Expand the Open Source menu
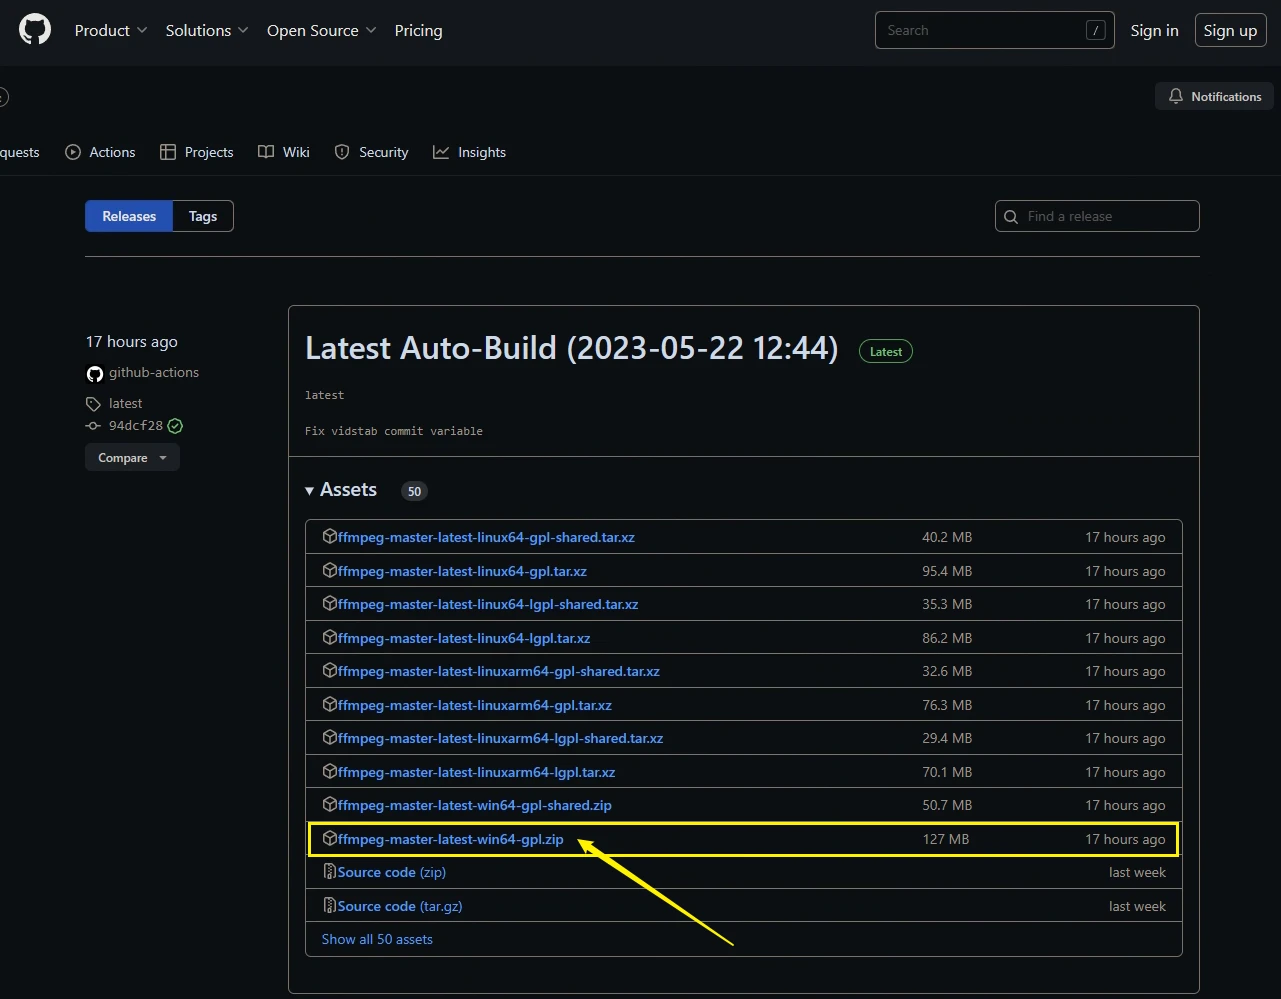The width and height of the screenshot is (1281, 999). pos(322,30)
